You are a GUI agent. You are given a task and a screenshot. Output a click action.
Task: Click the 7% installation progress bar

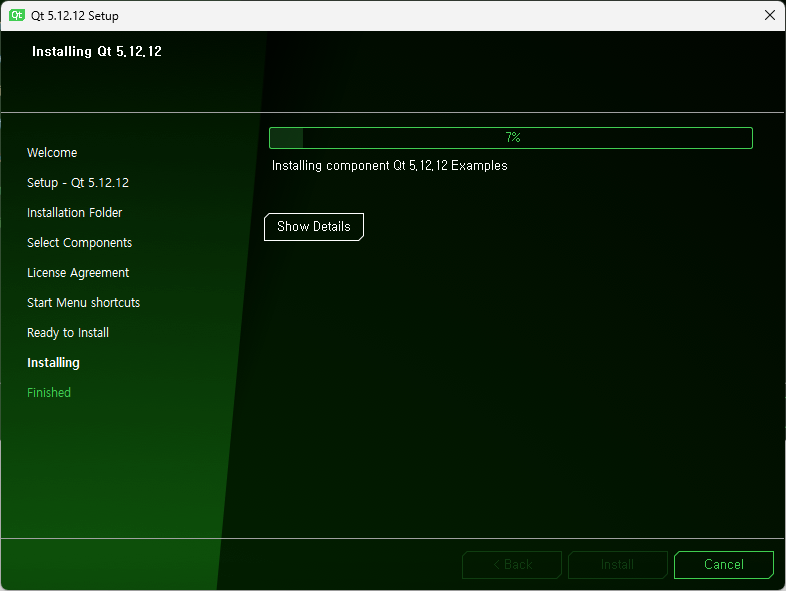[511, 138]
